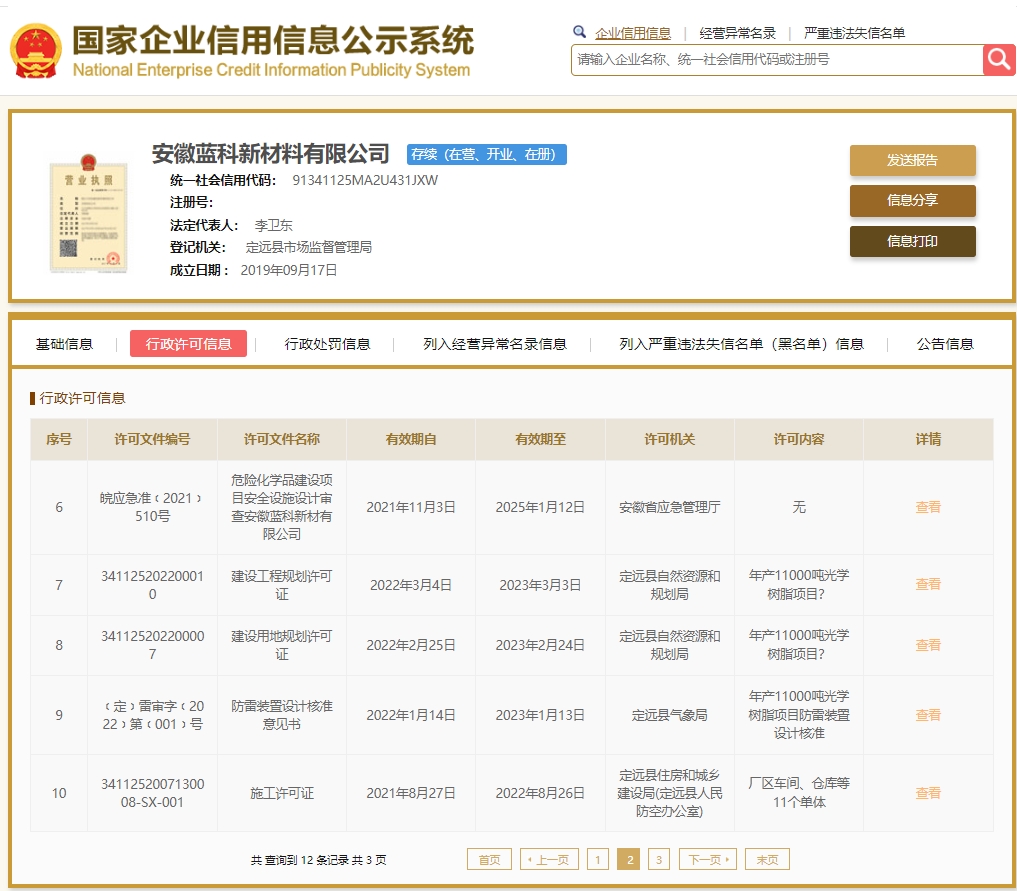Viewport: 1017px width, 891px height.
Task: Click 查看 for row 7 建设工程规划许可证
Action: pos(928,584)
